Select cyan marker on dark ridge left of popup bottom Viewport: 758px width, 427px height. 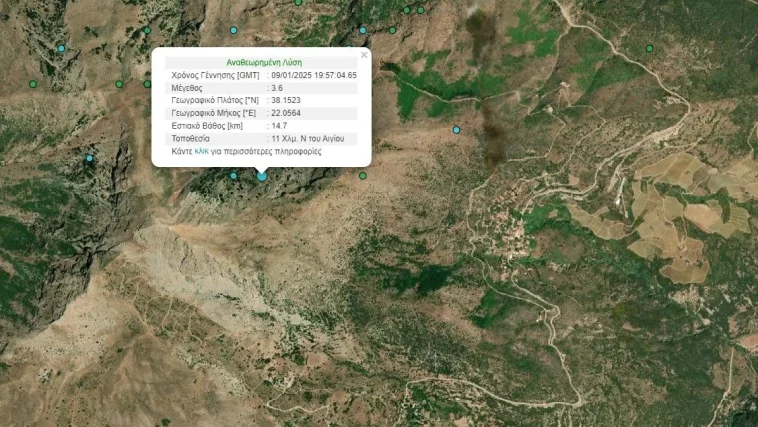(x=89, y=158)
